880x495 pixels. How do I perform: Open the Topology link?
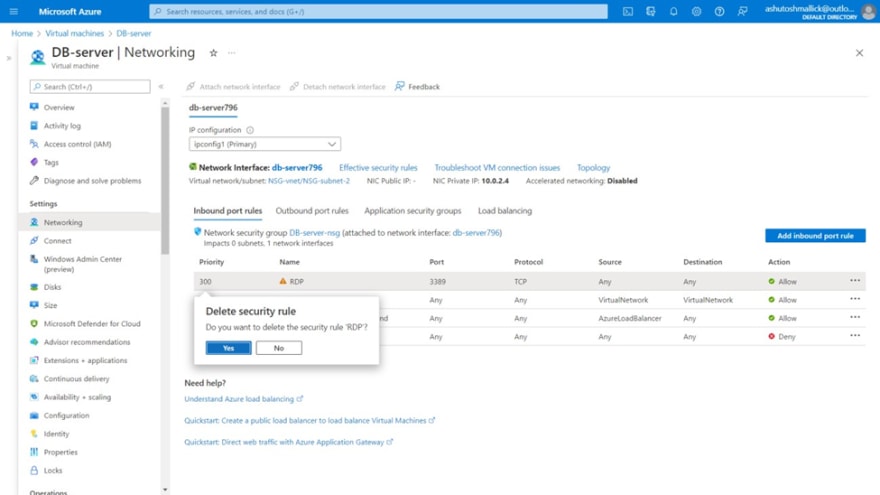(593, 168)
